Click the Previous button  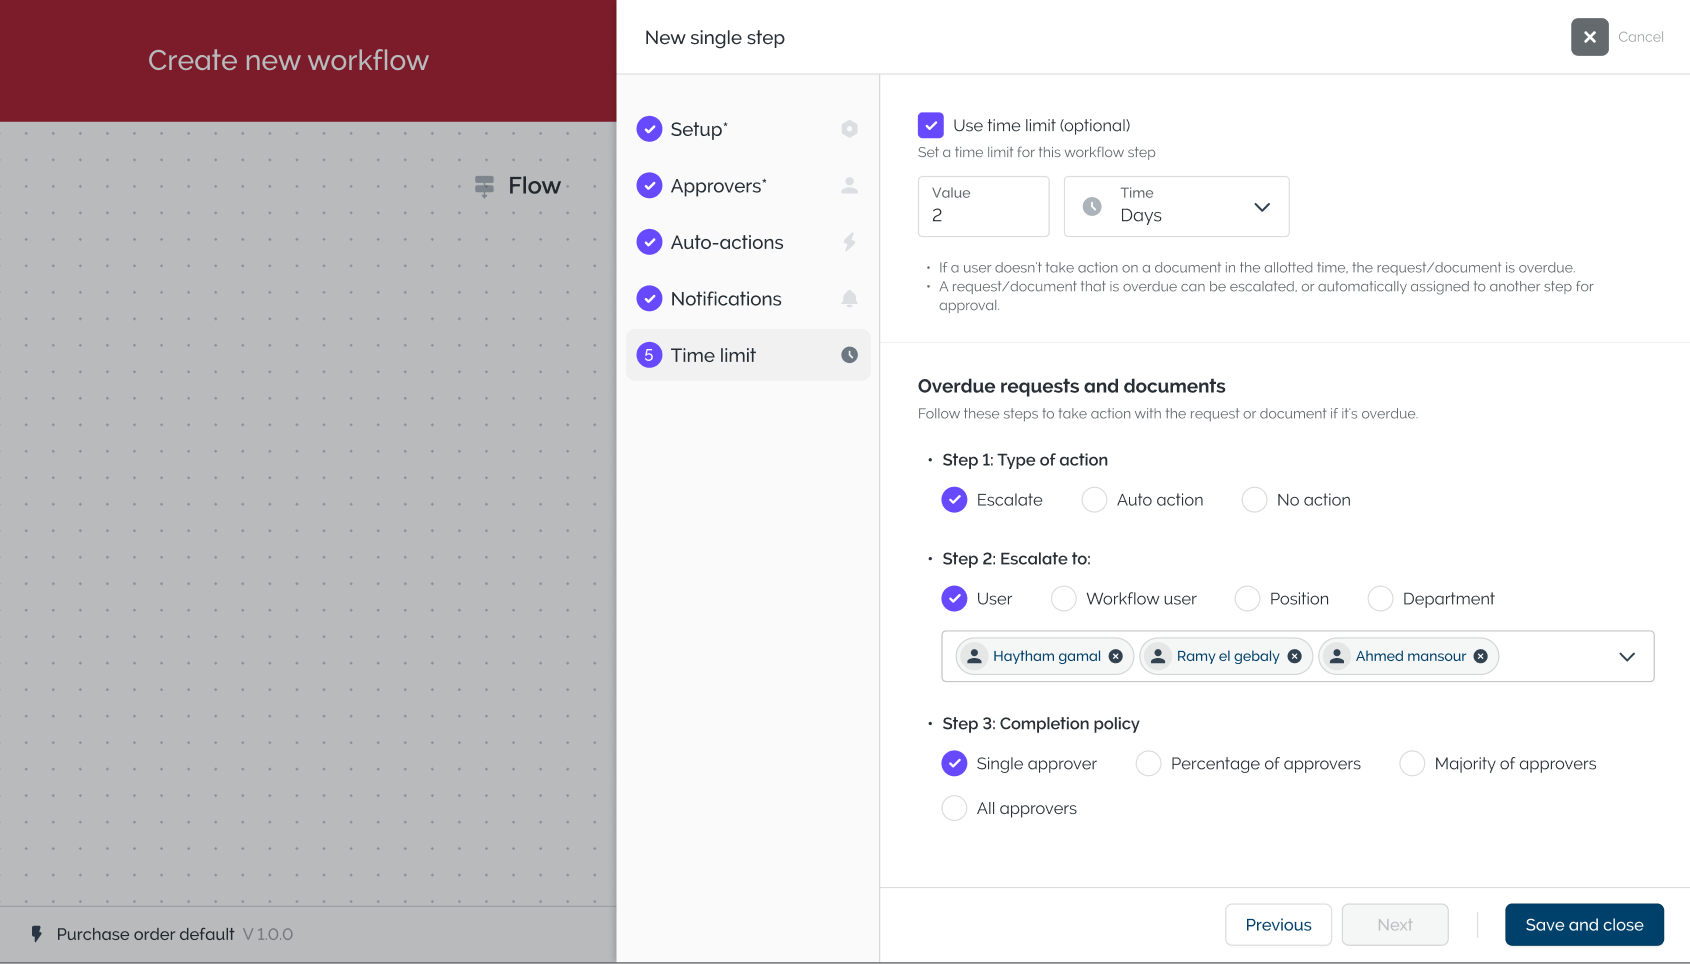[1278, 925]
